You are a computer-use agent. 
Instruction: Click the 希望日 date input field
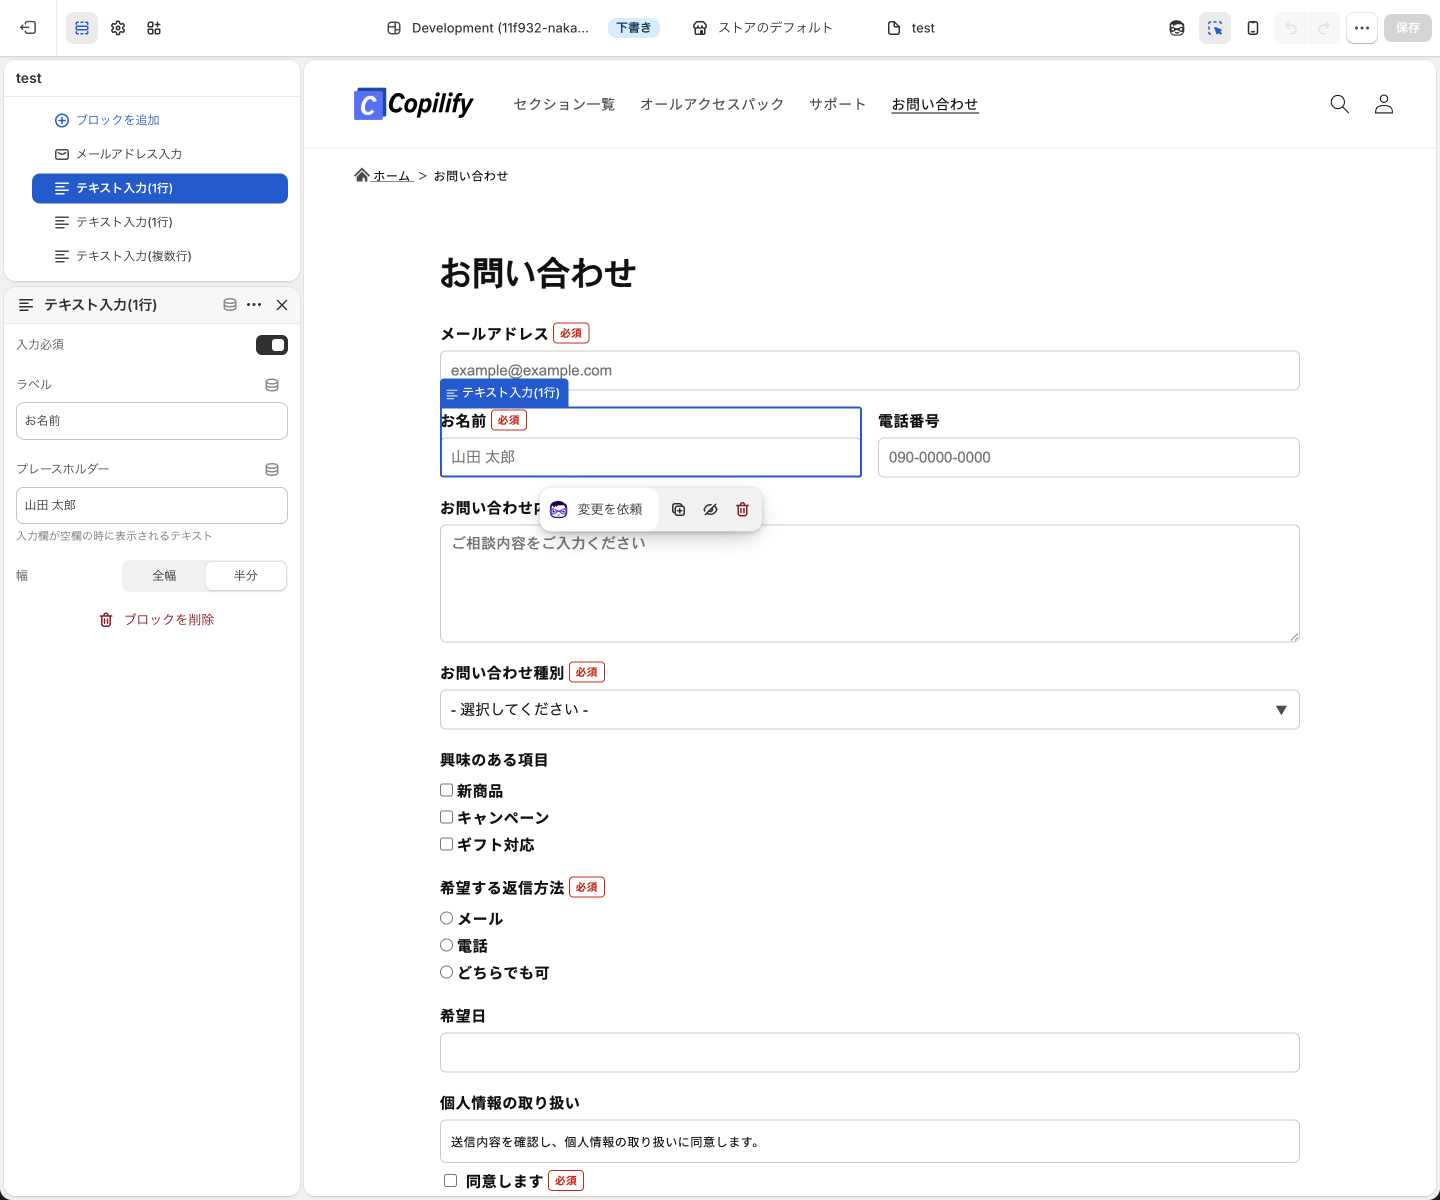[x=870, y=1053]
